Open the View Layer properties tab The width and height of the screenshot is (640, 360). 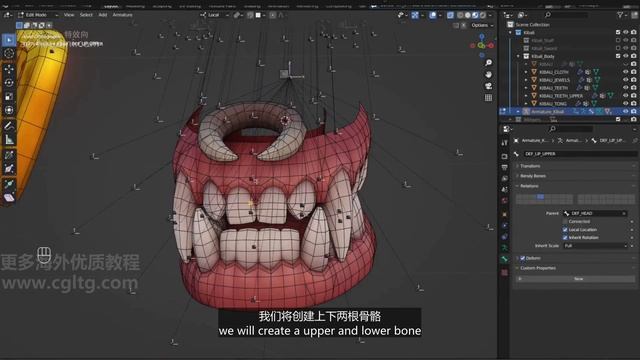coord(505,178)
